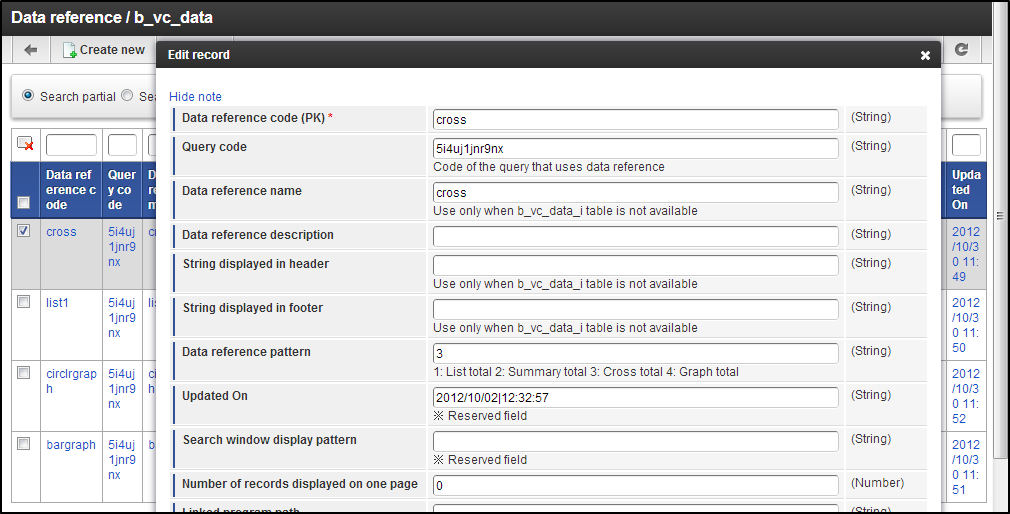Click the Updated On column header
1010x514 pixels.
coord(967,189)
